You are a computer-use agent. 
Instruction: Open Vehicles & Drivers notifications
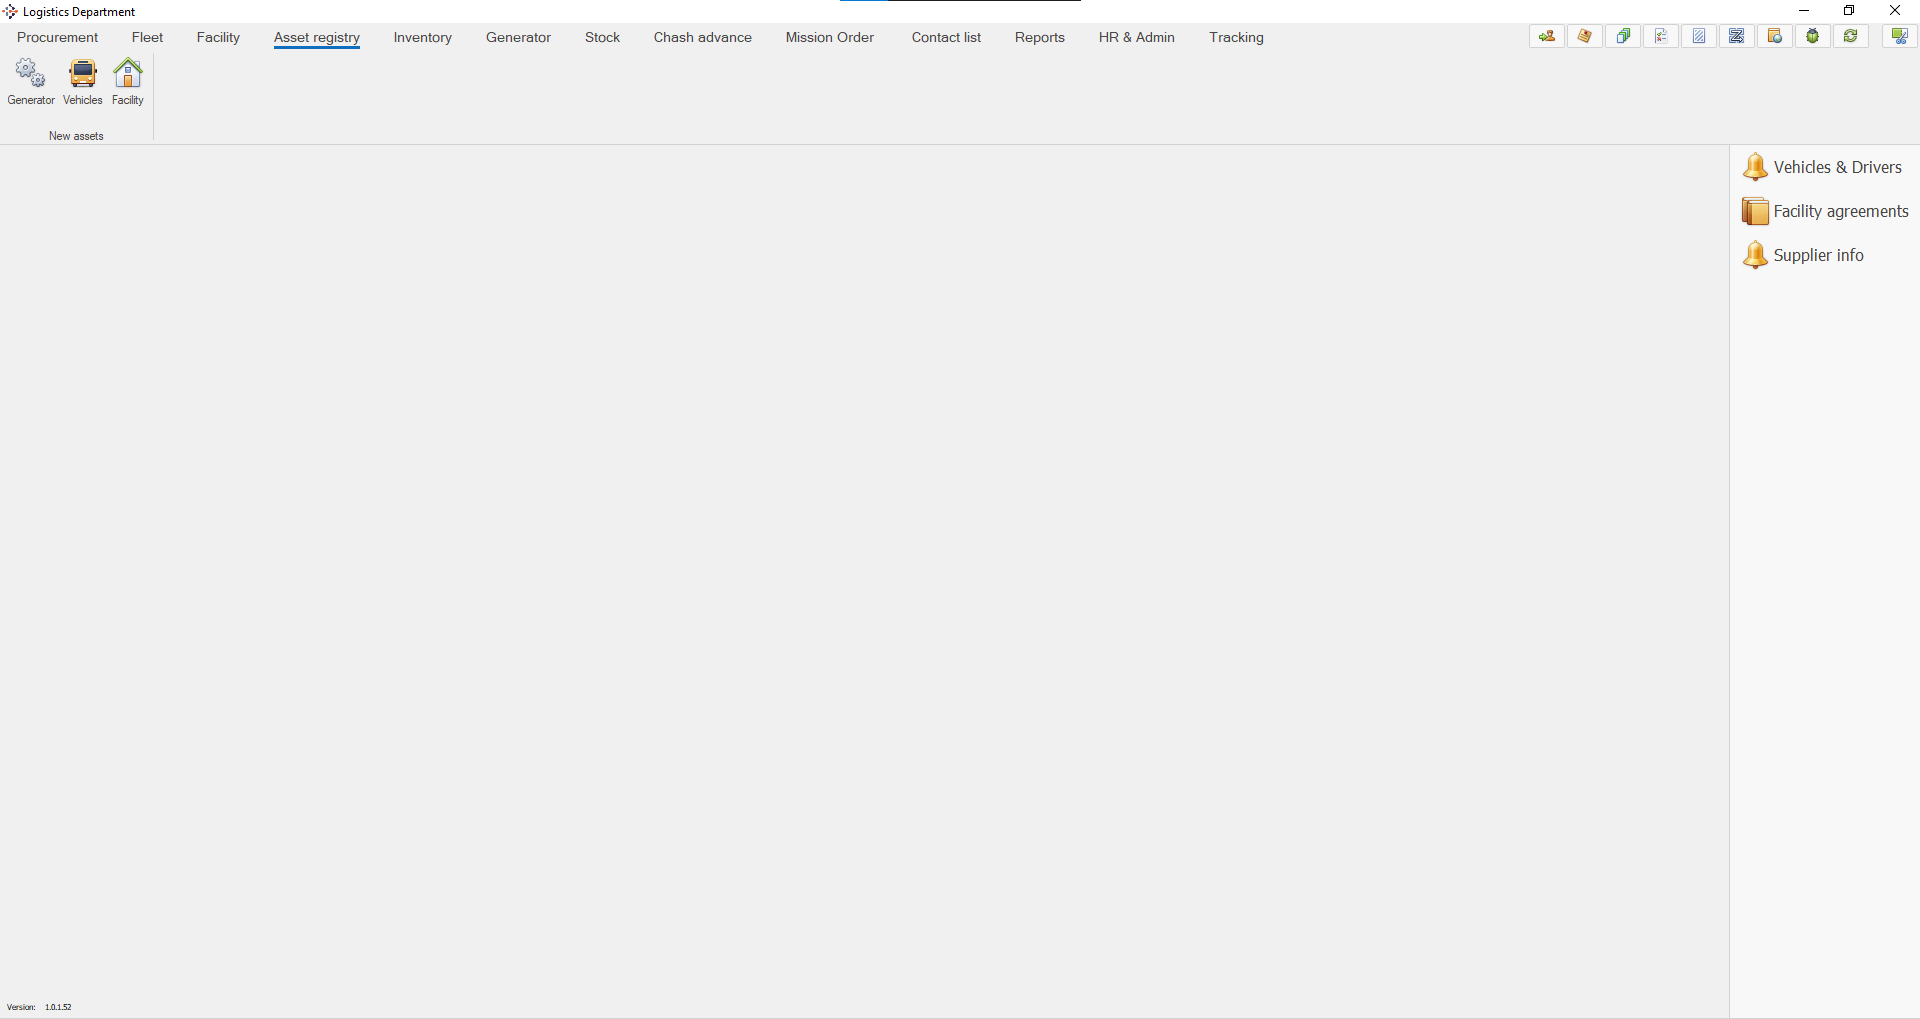pyautogui.click(x=1836, y=167)
